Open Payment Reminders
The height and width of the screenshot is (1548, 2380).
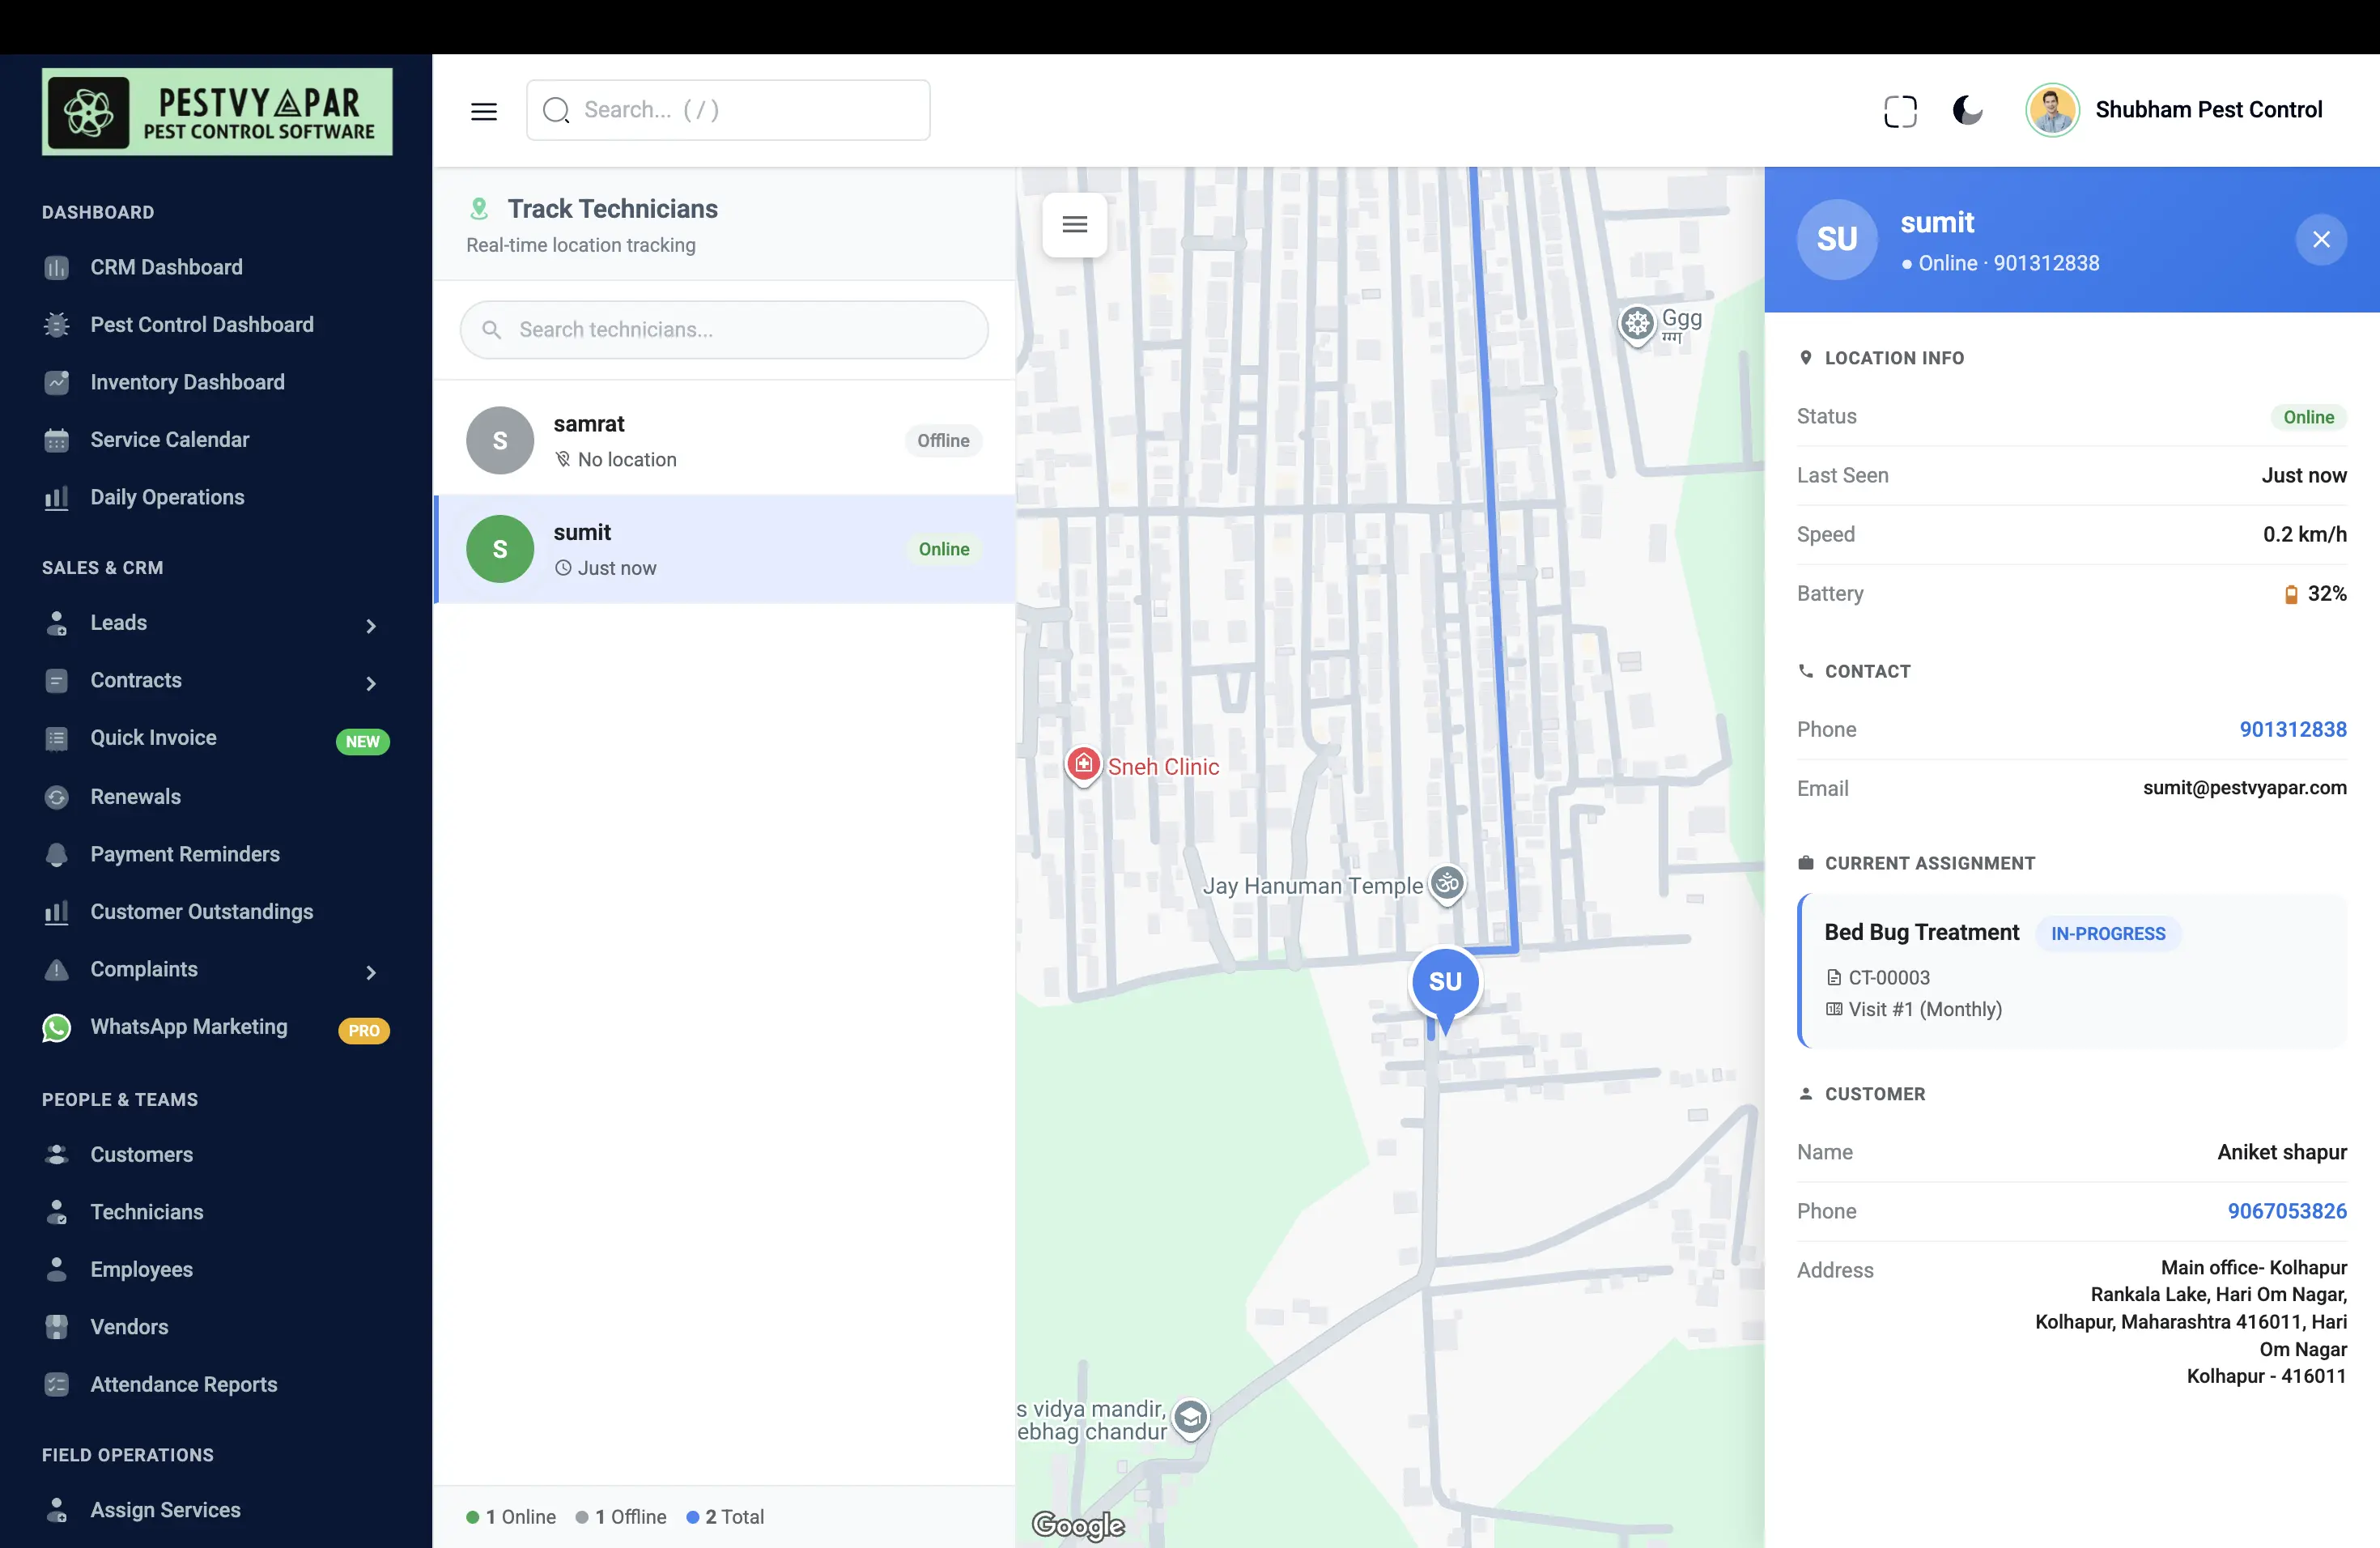point(185,854)
